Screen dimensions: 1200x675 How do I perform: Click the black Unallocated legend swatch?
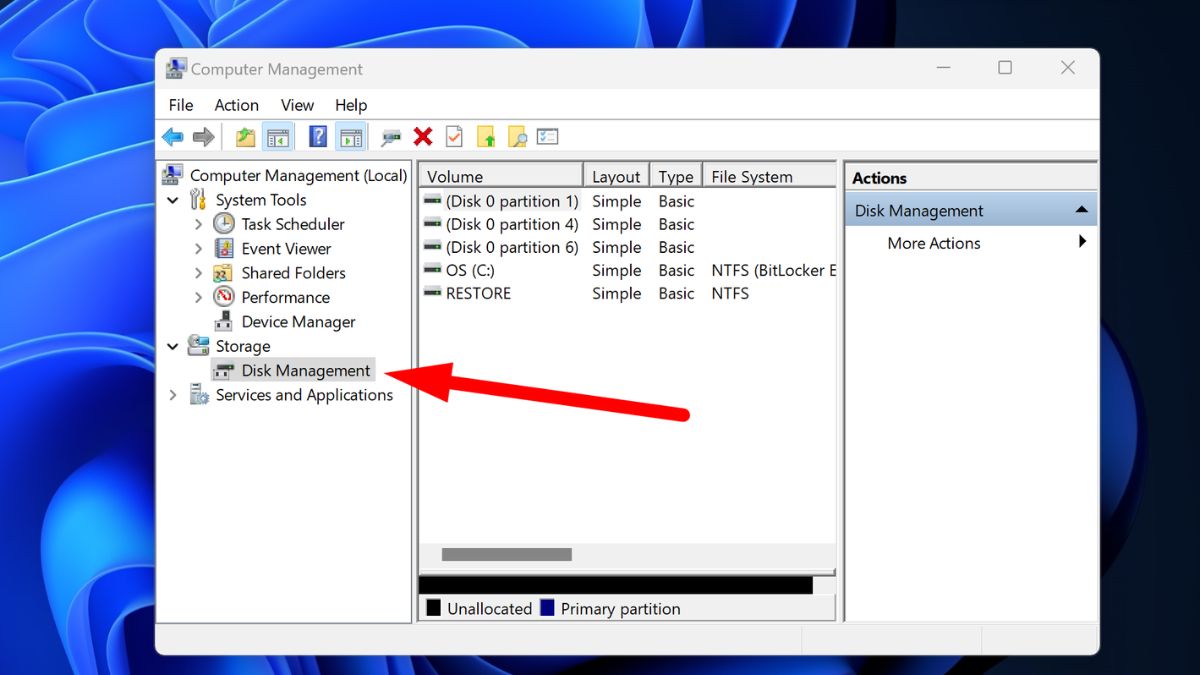click(x=433, y=608)
